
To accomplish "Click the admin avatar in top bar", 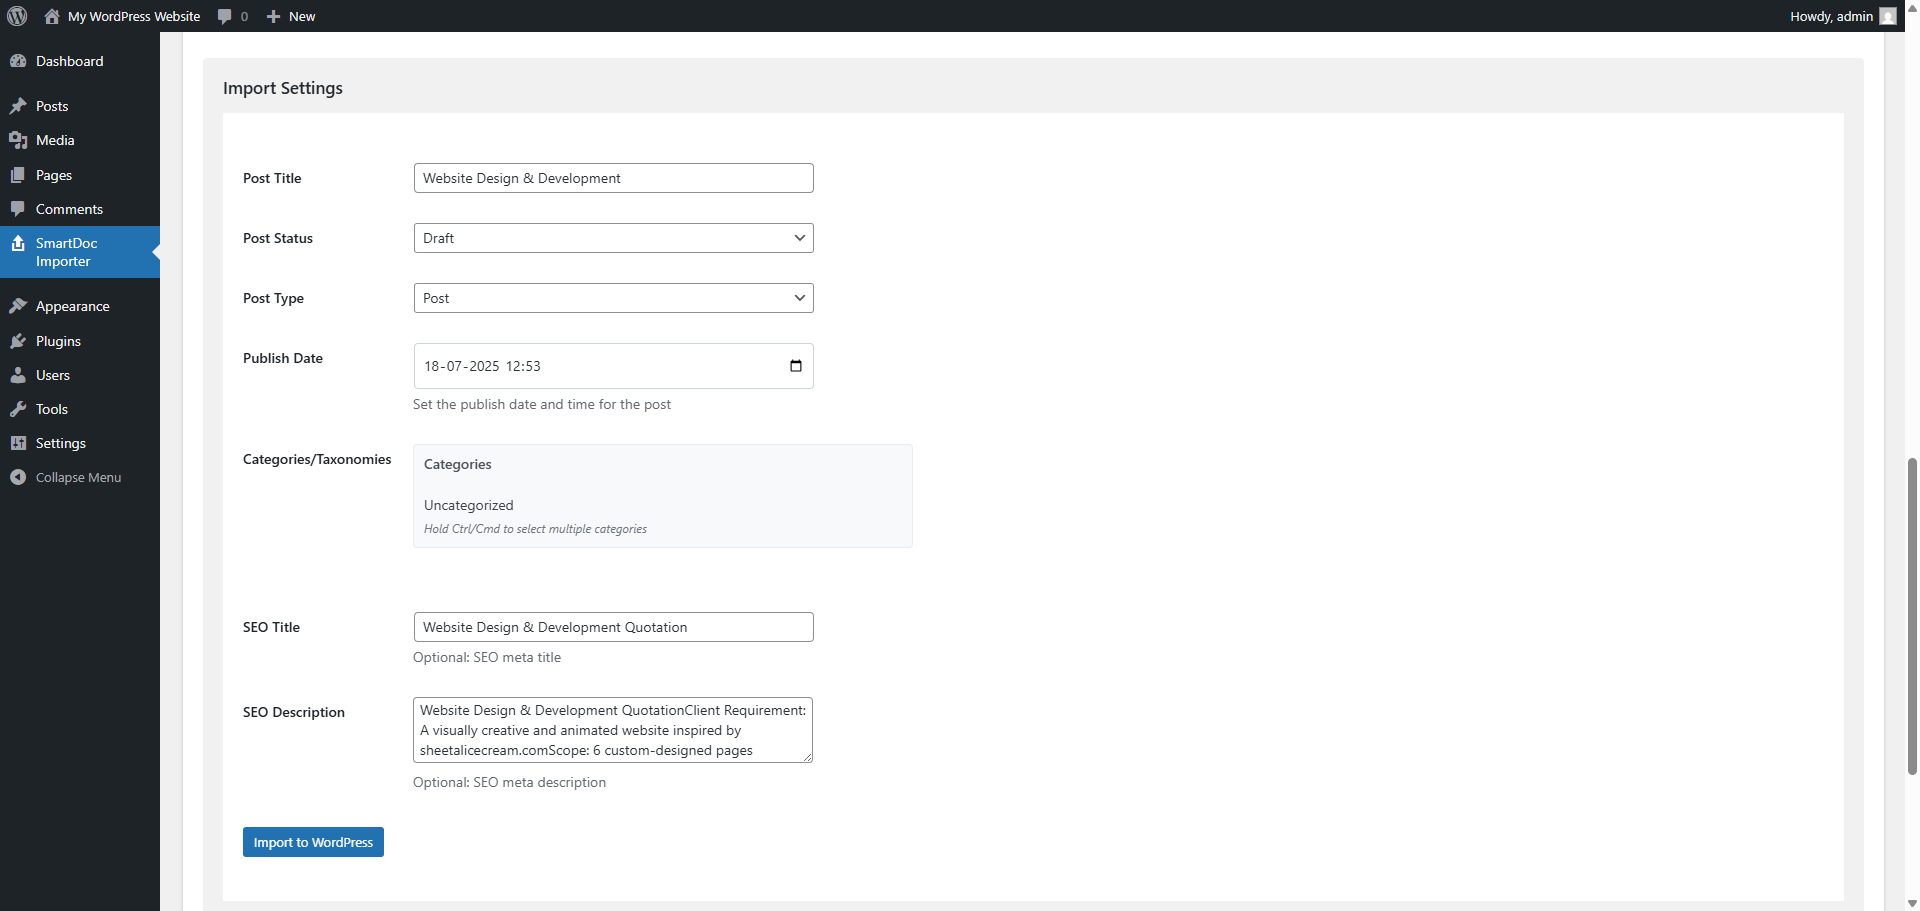I will pos(1887,16).
